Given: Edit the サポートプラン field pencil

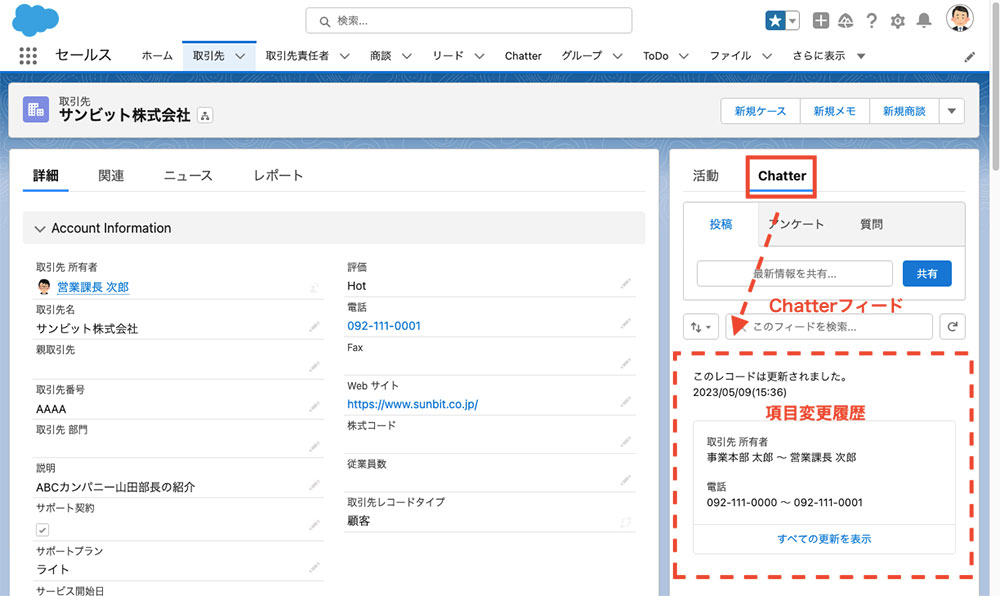Looking at the screenshot, I should point(314,567).
